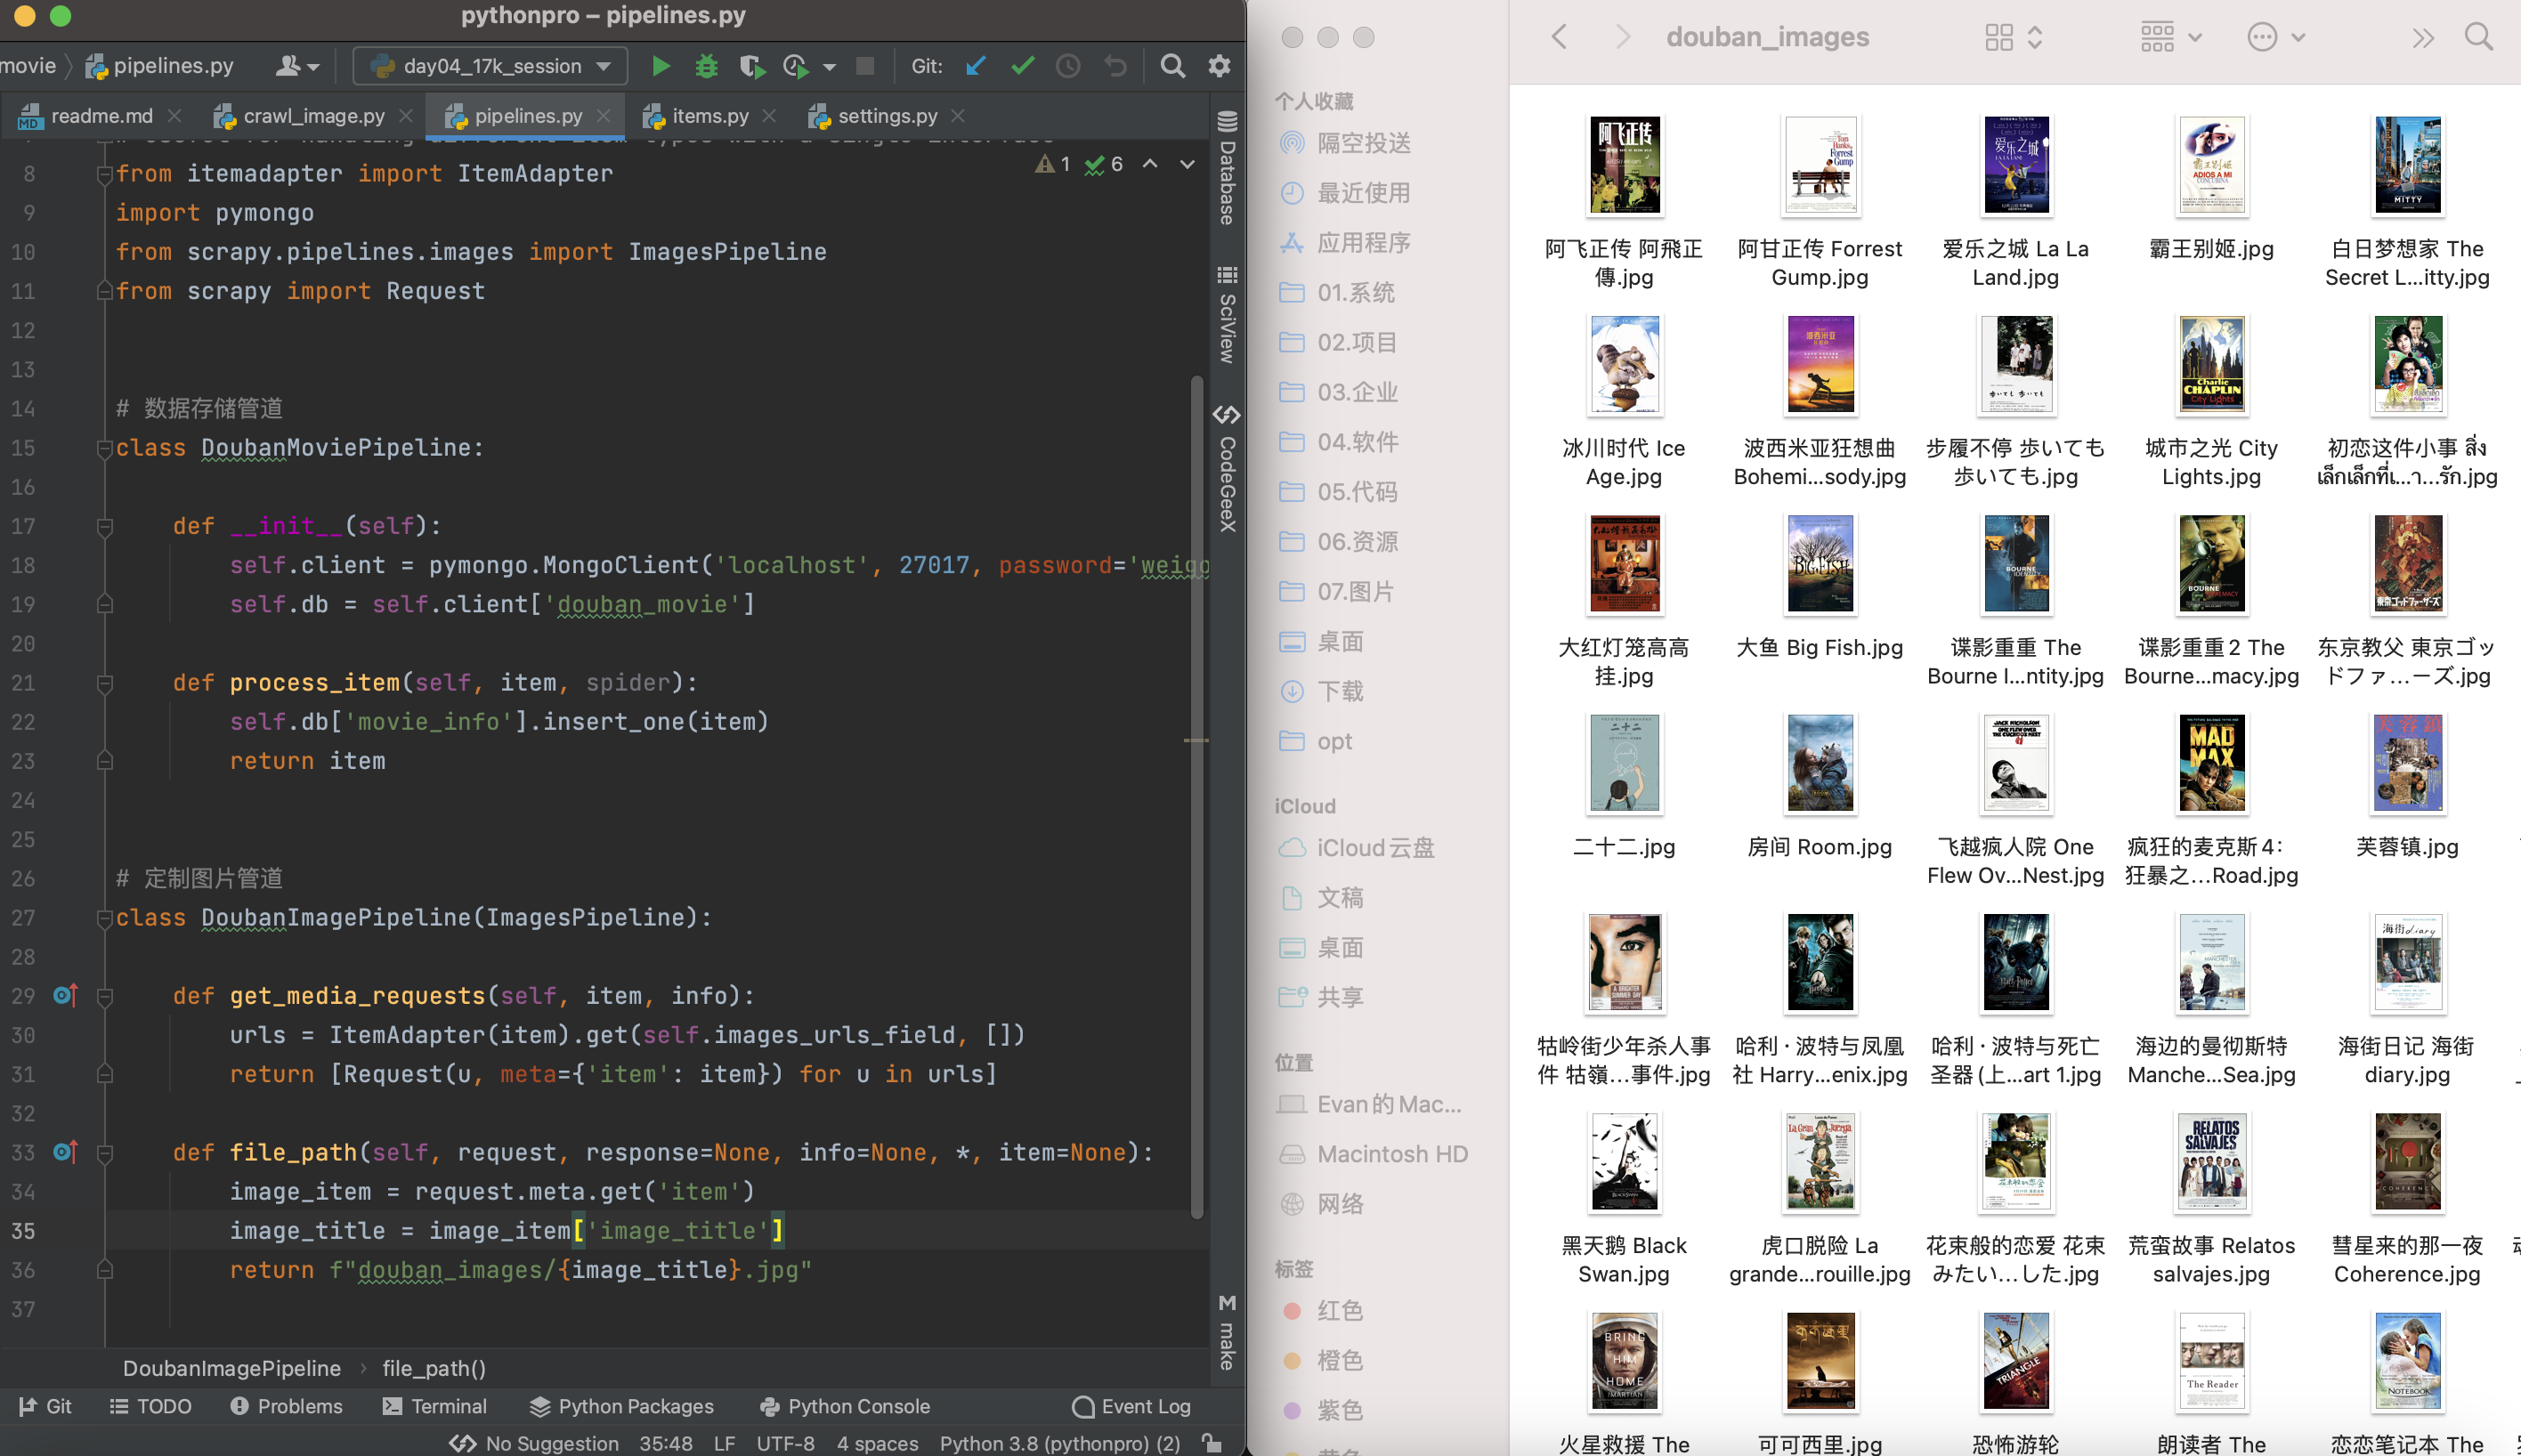This screenshot has height=1456, width=2521.
Task: Switch to readme.md tab
Action: pyautogui.click(x=101, y=116)
